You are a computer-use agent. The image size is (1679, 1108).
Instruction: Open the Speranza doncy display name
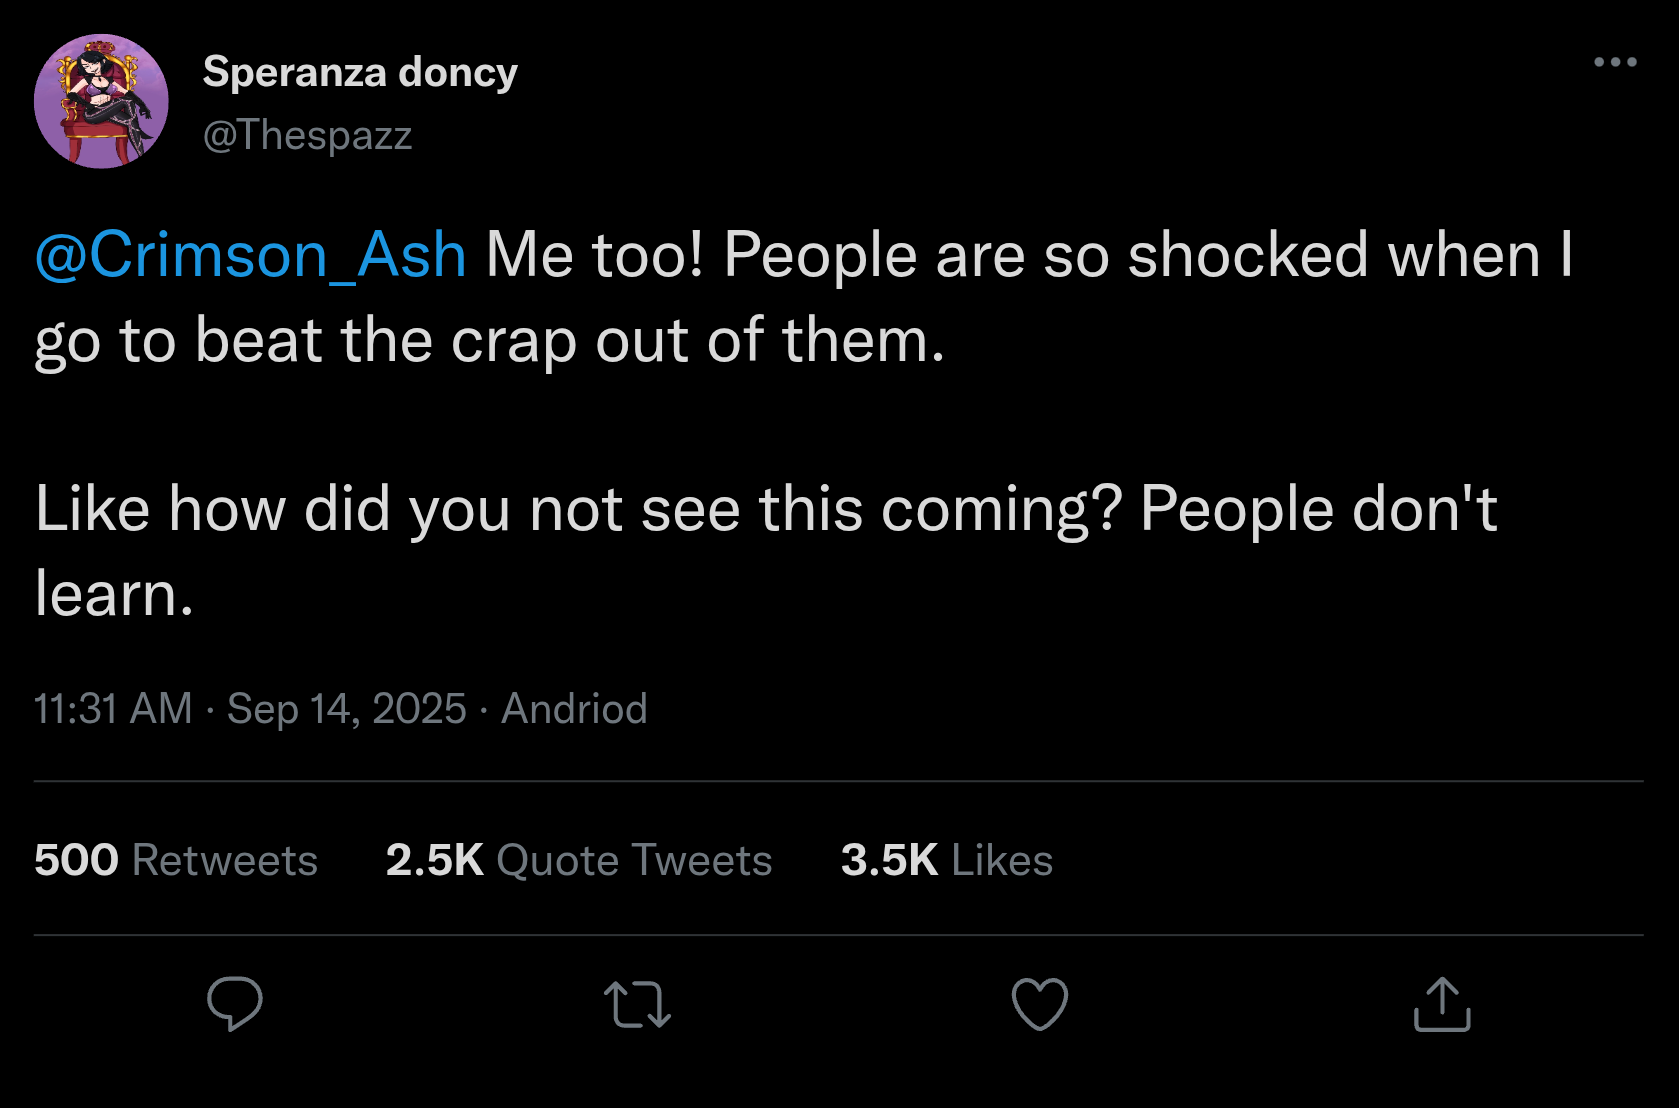click(360, 72)
